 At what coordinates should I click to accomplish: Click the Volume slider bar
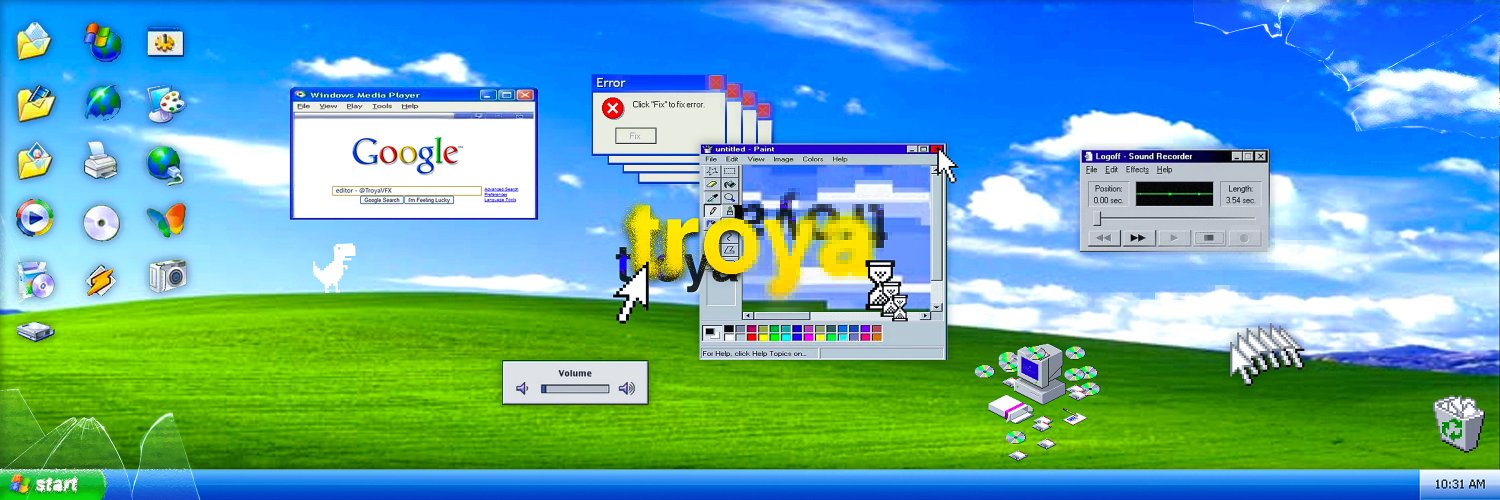click(575, 388)
